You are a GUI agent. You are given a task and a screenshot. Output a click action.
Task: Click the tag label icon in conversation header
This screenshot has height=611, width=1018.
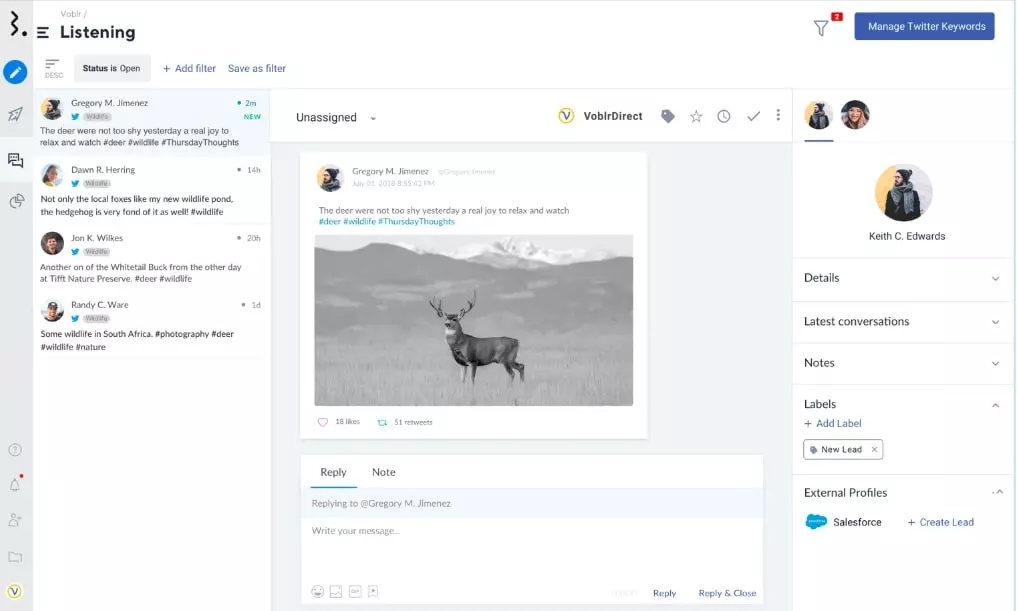668,117
